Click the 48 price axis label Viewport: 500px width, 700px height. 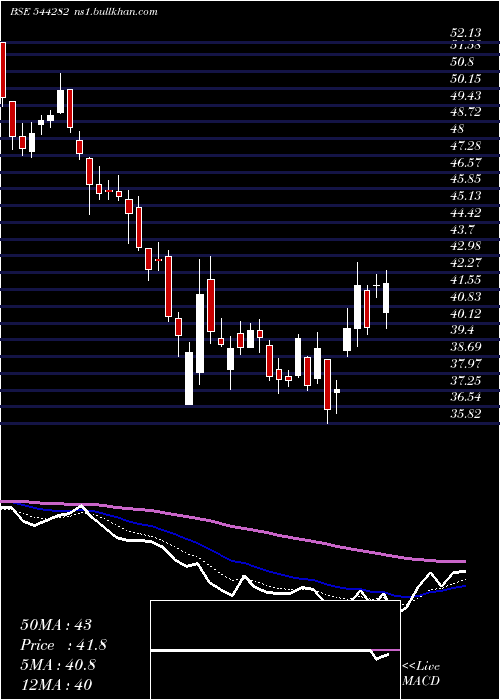click(458, 129)
